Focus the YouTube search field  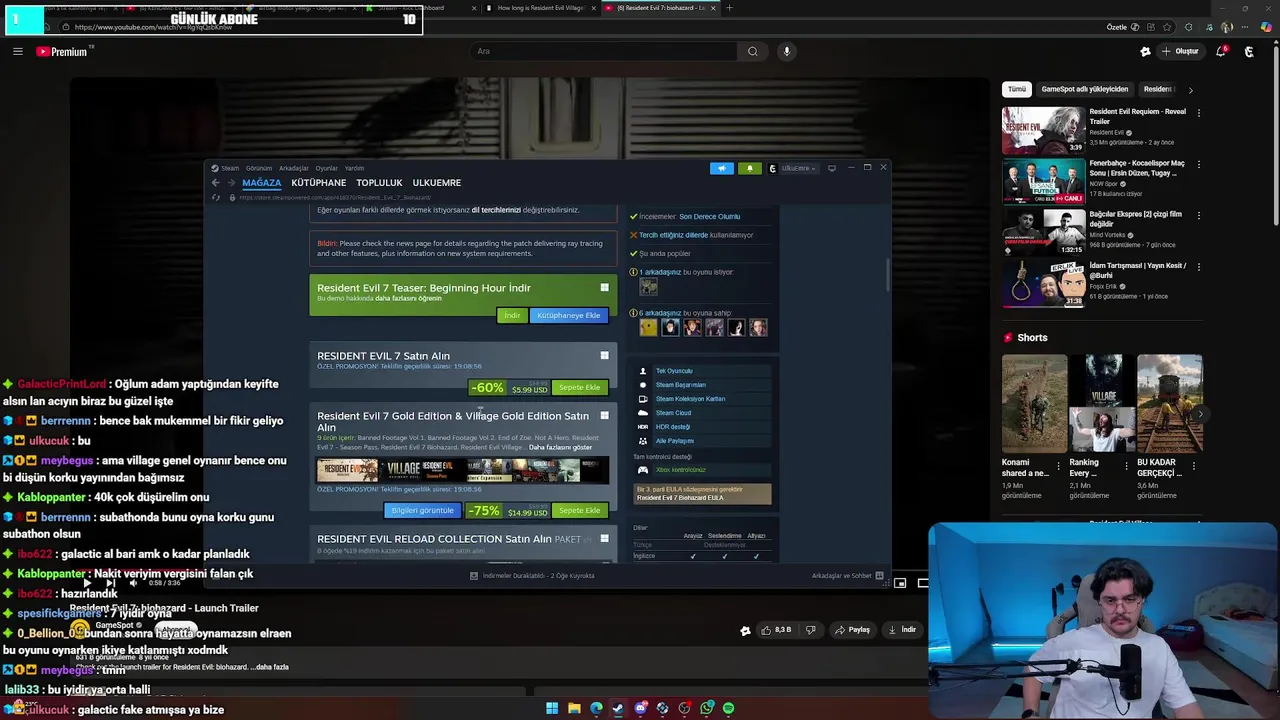pyautogui.click(x=604, y=52)
